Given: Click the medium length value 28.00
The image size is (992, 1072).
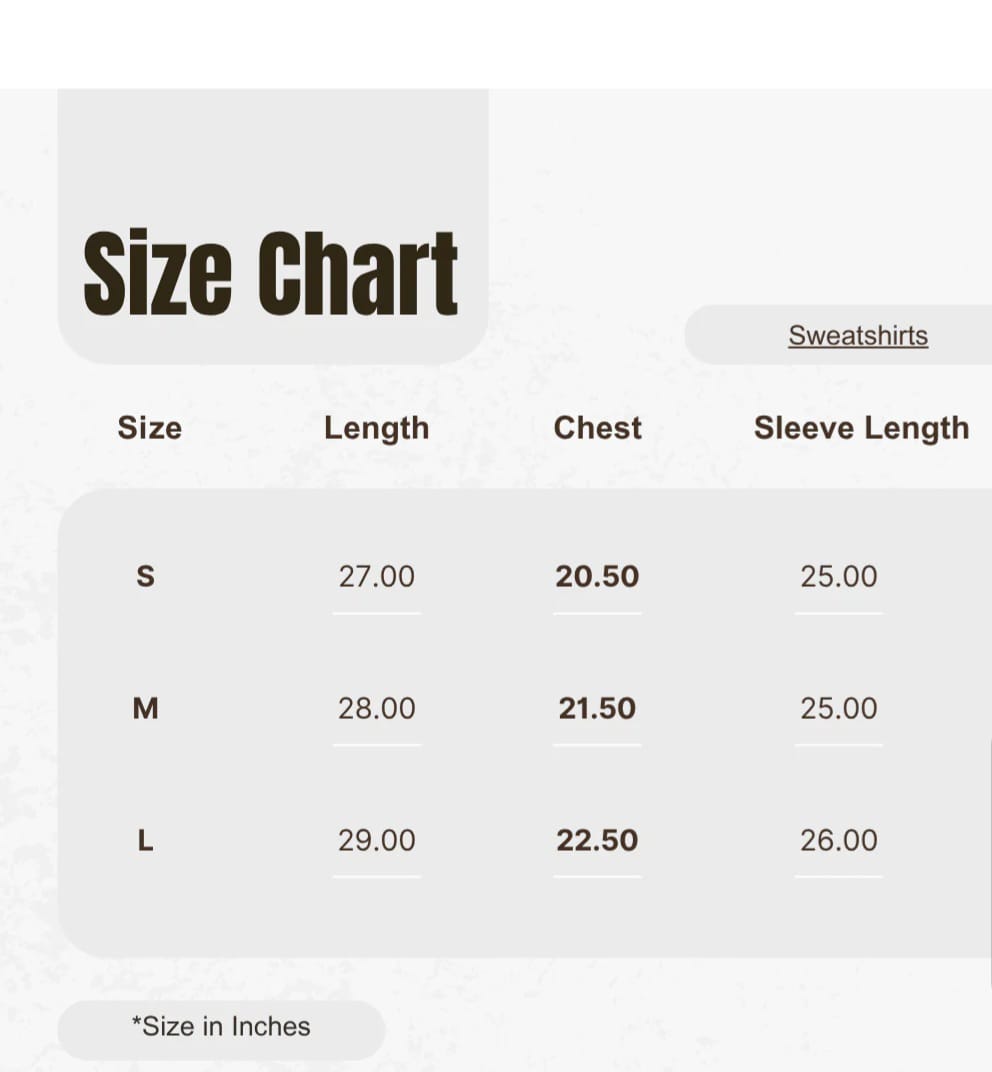Looking at the screenshot, I should coord(376,709).
